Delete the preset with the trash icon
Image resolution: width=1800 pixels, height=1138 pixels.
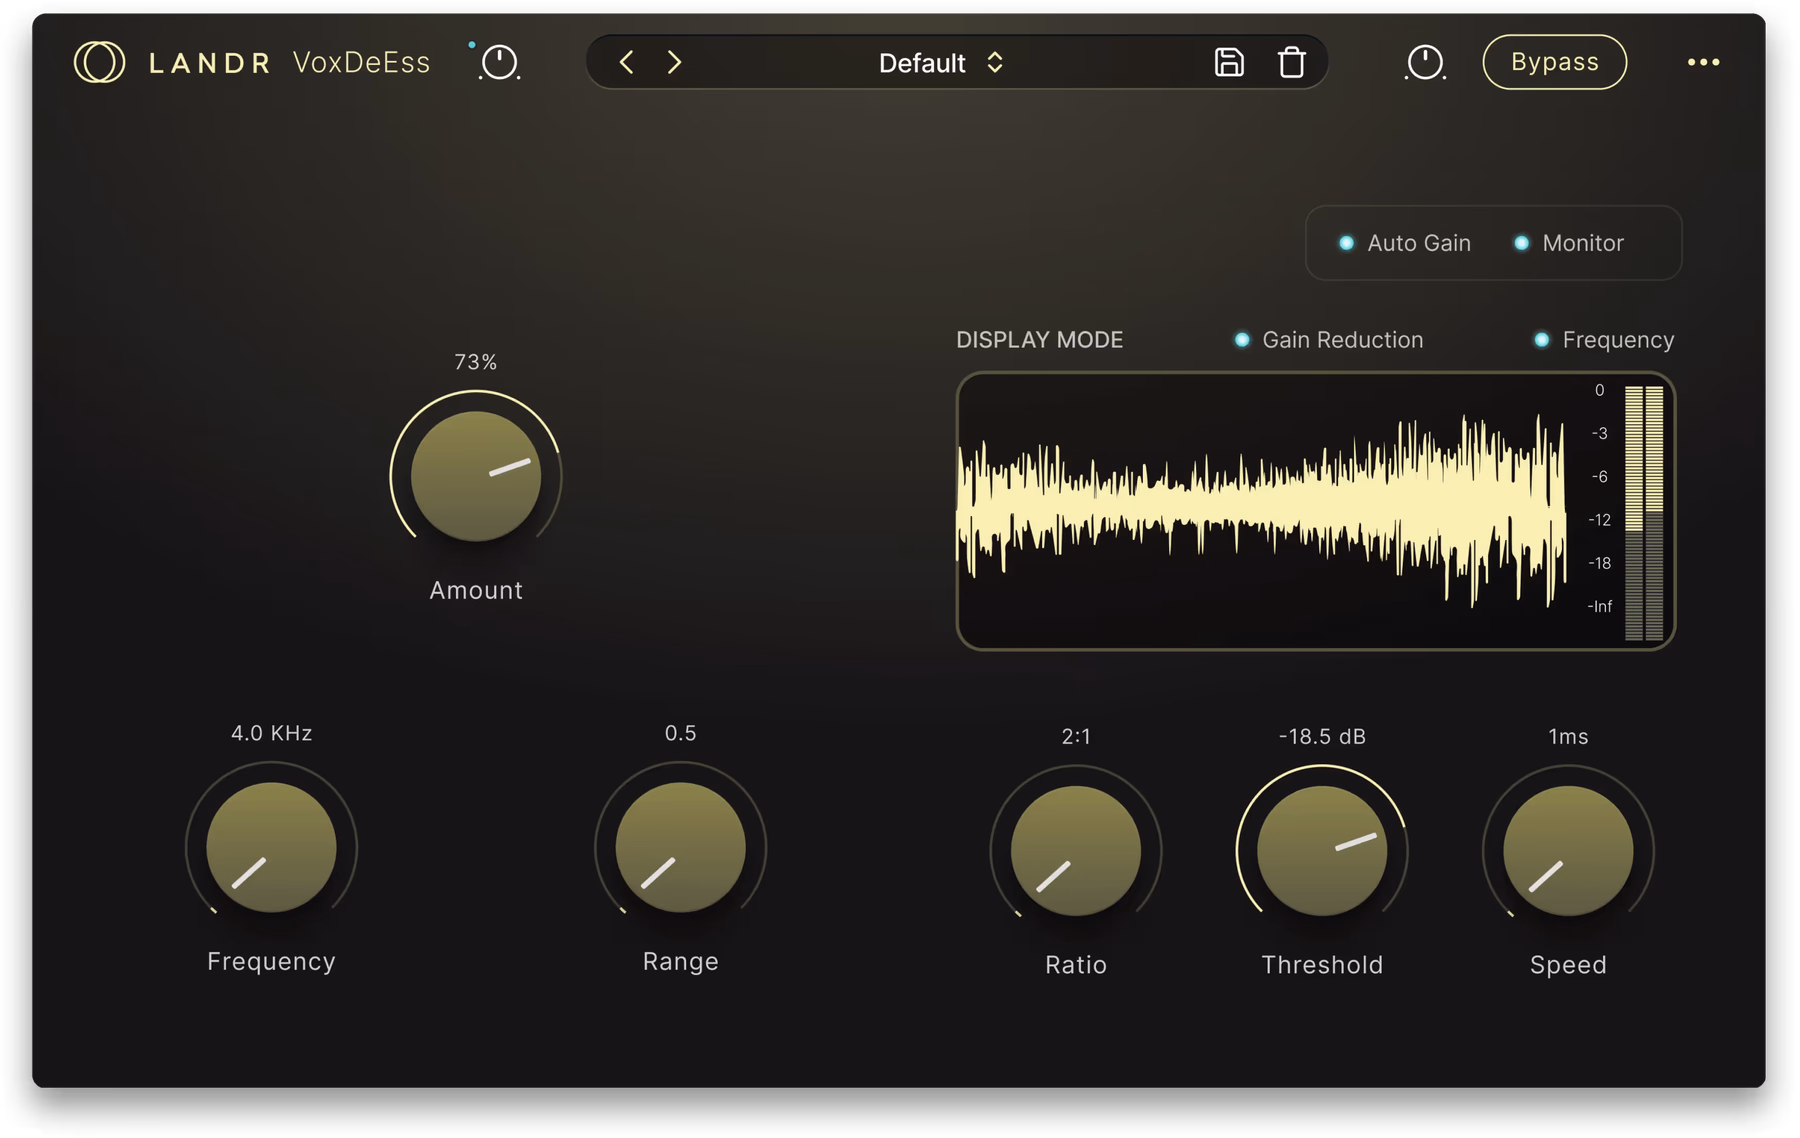1292,62
